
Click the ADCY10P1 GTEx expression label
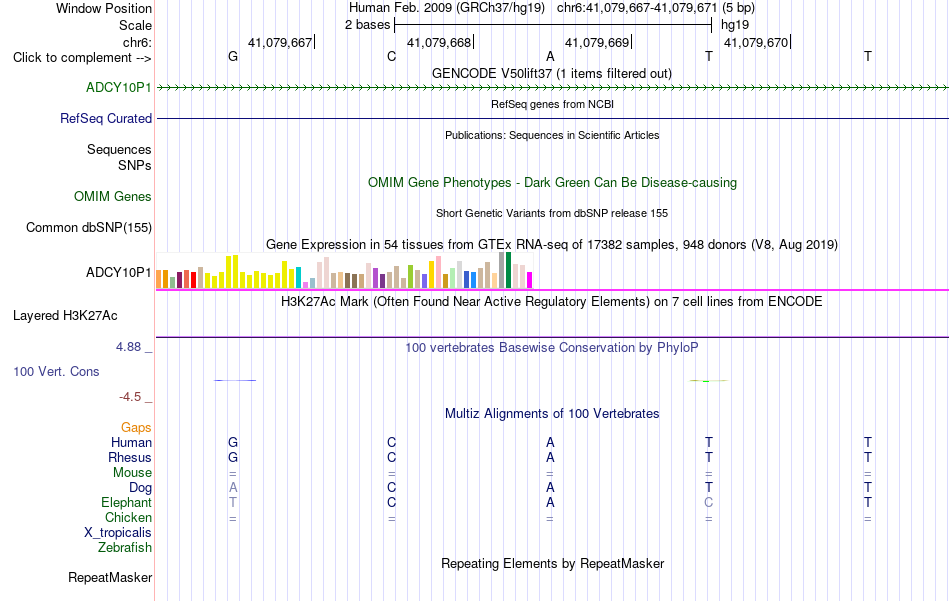point(119,273)
